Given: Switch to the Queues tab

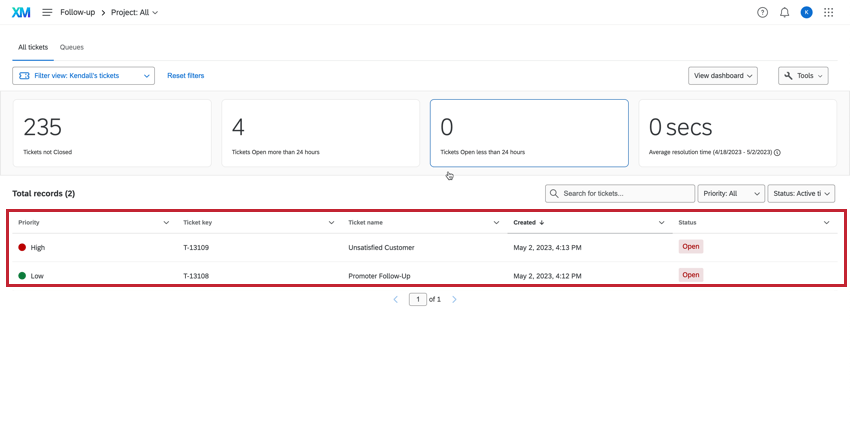Looking at the screenshot, I should point(72,47).
